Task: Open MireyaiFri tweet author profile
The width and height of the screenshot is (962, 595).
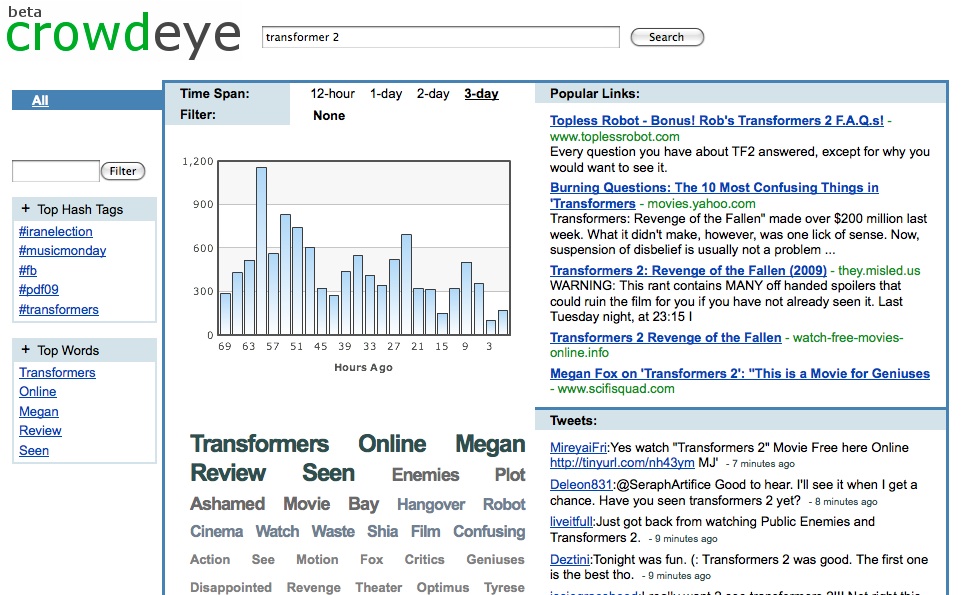Action: point(579,448)
